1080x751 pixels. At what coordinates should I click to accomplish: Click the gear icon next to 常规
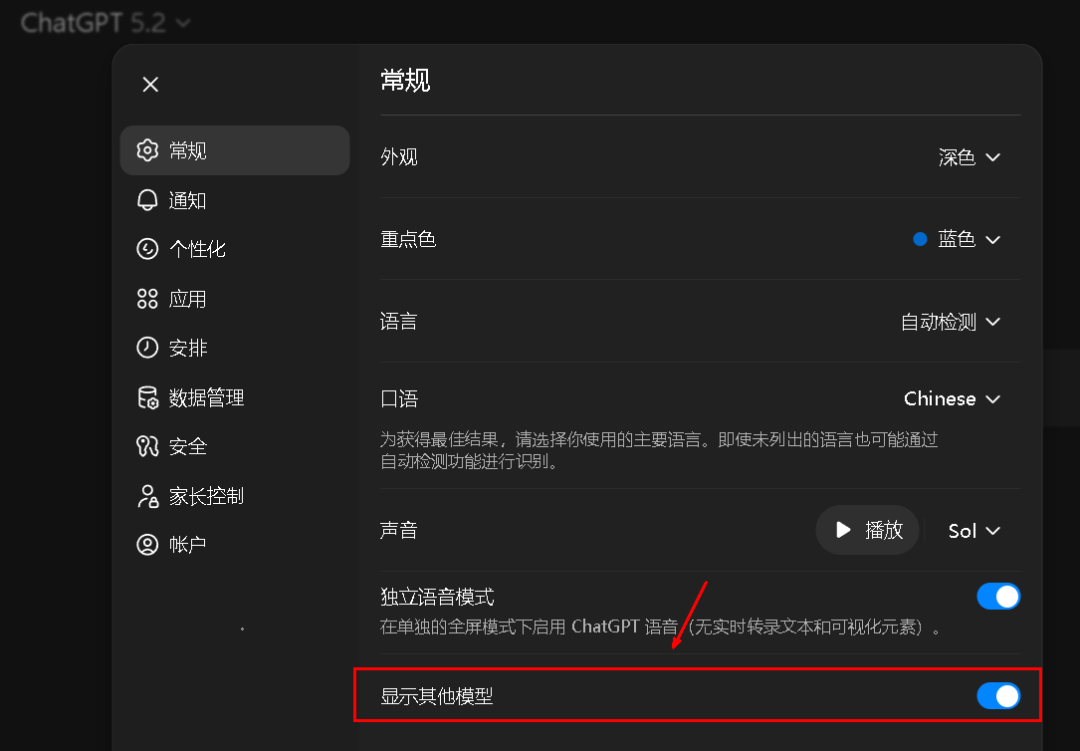coord(147,150)
